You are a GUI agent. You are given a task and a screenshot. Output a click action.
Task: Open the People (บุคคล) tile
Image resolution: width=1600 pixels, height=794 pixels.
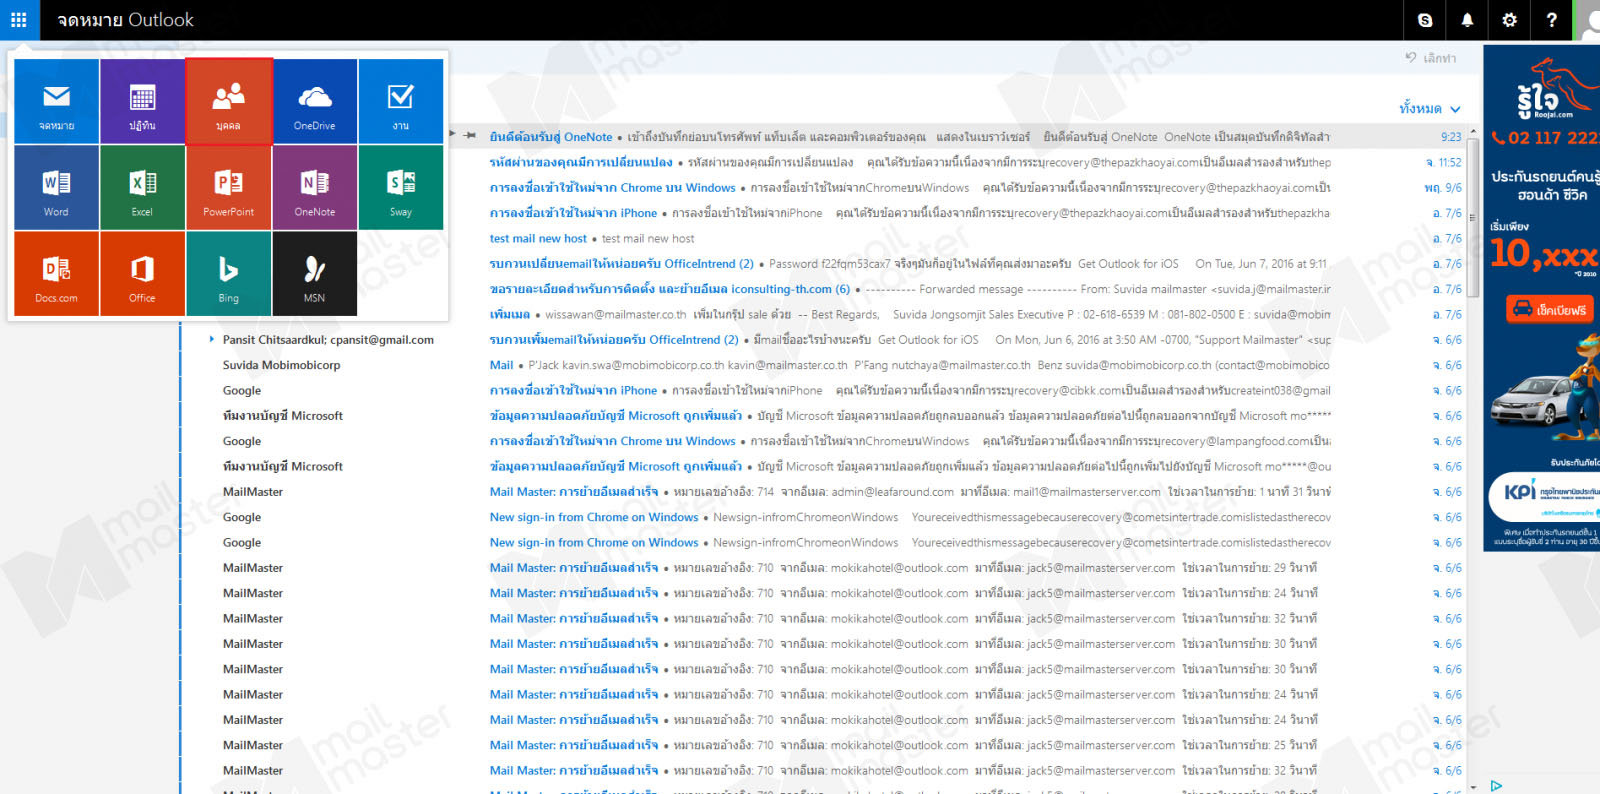click(x=229, y=101)
